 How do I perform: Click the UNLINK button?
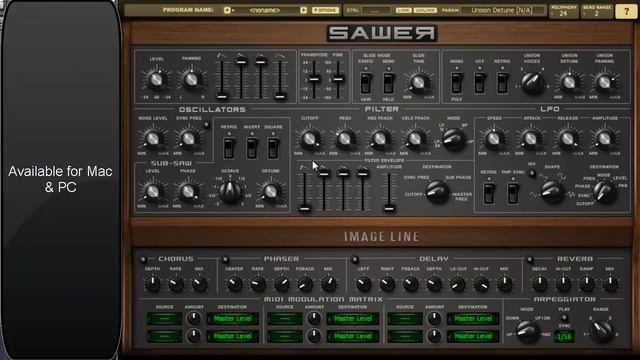[x=425, y=10]
